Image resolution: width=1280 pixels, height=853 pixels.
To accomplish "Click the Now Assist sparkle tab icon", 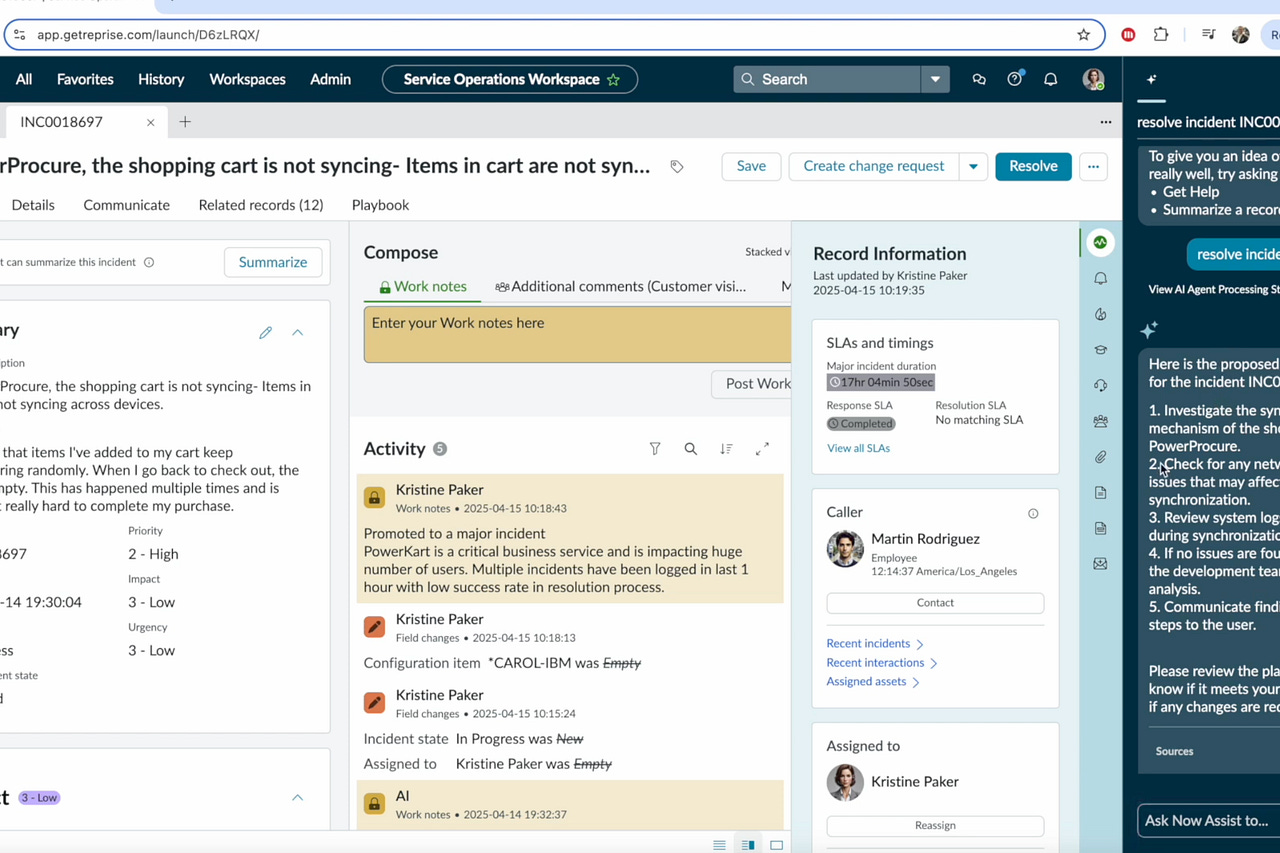I will [1151, 79].
